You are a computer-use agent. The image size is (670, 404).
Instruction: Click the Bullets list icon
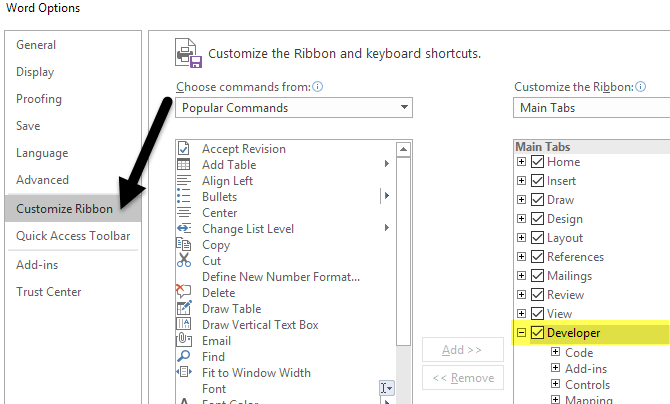coord(184,197)
